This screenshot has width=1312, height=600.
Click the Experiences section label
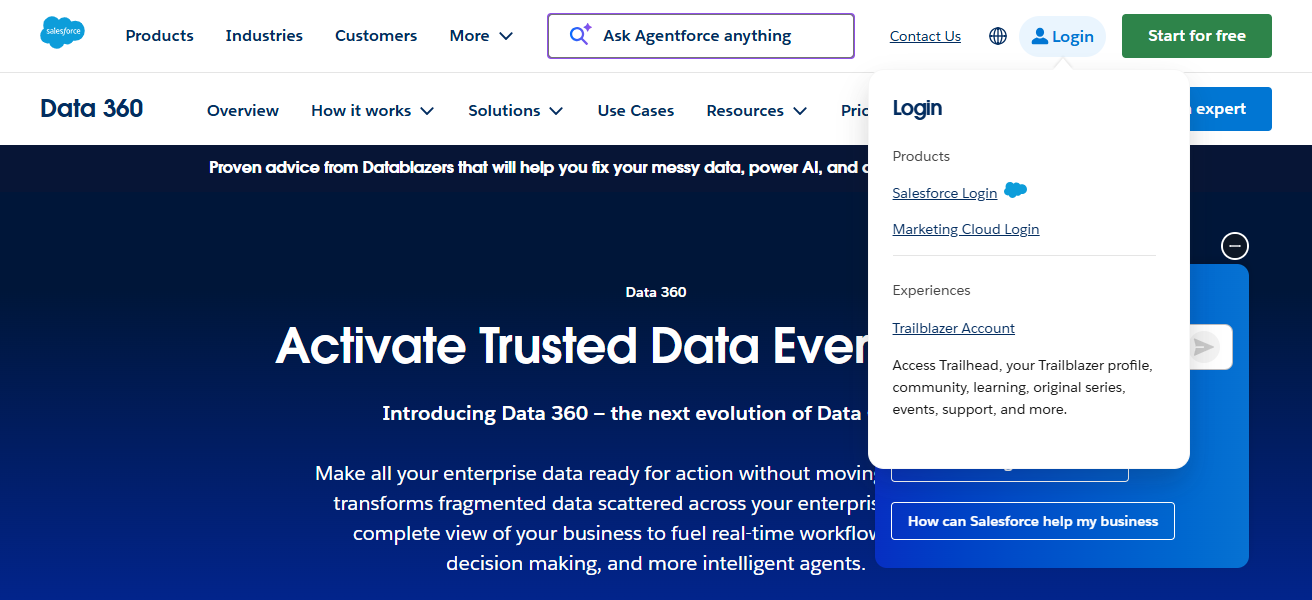(x=931, y=290)
